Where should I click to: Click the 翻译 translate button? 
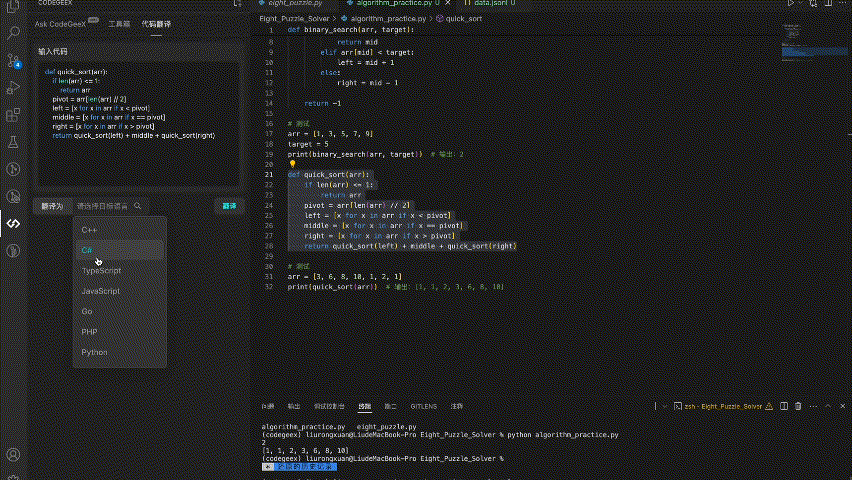(230, 205)
